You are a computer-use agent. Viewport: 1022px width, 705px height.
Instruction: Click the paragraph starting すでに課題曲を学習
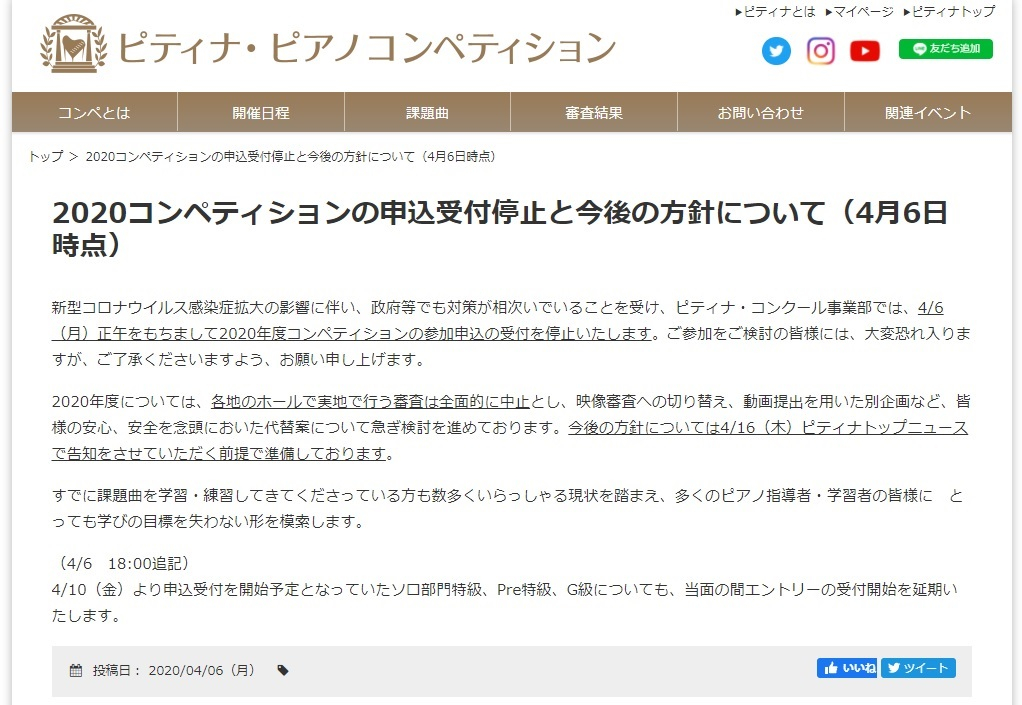(x=507, y=508)
